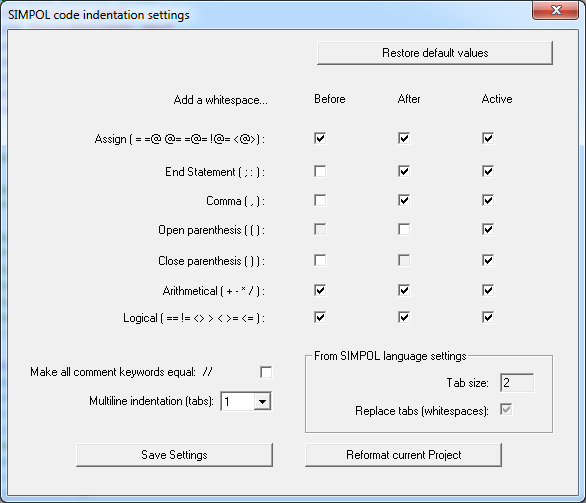The width and height of the screenshot is (586, 503).
Task: Uncheck Comma row After checkbox
Action: (404, 200)
